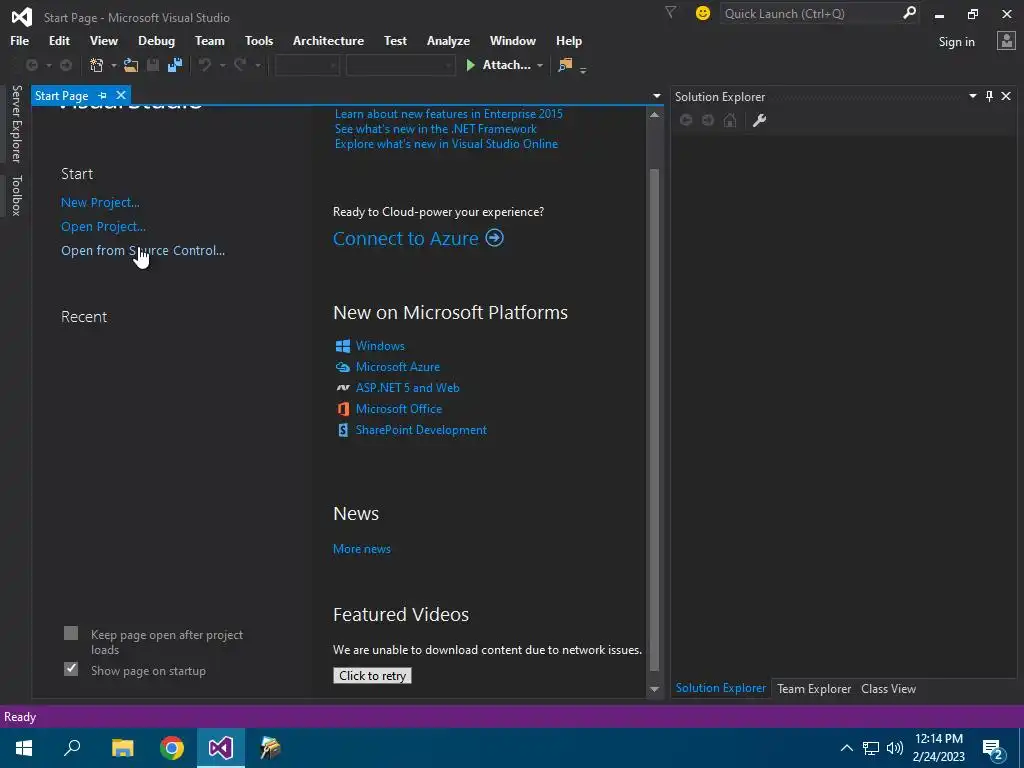Open the solution configurations combo box

[x=307, y=65]
